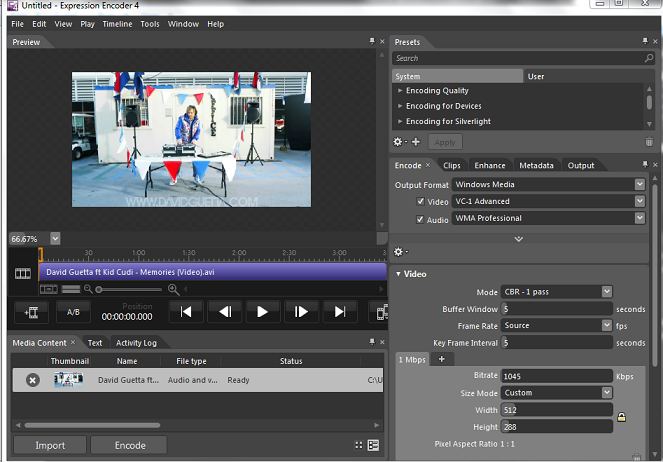
Task: Click the David Guetta media thumbnail
Action: [x=68, y=380]
